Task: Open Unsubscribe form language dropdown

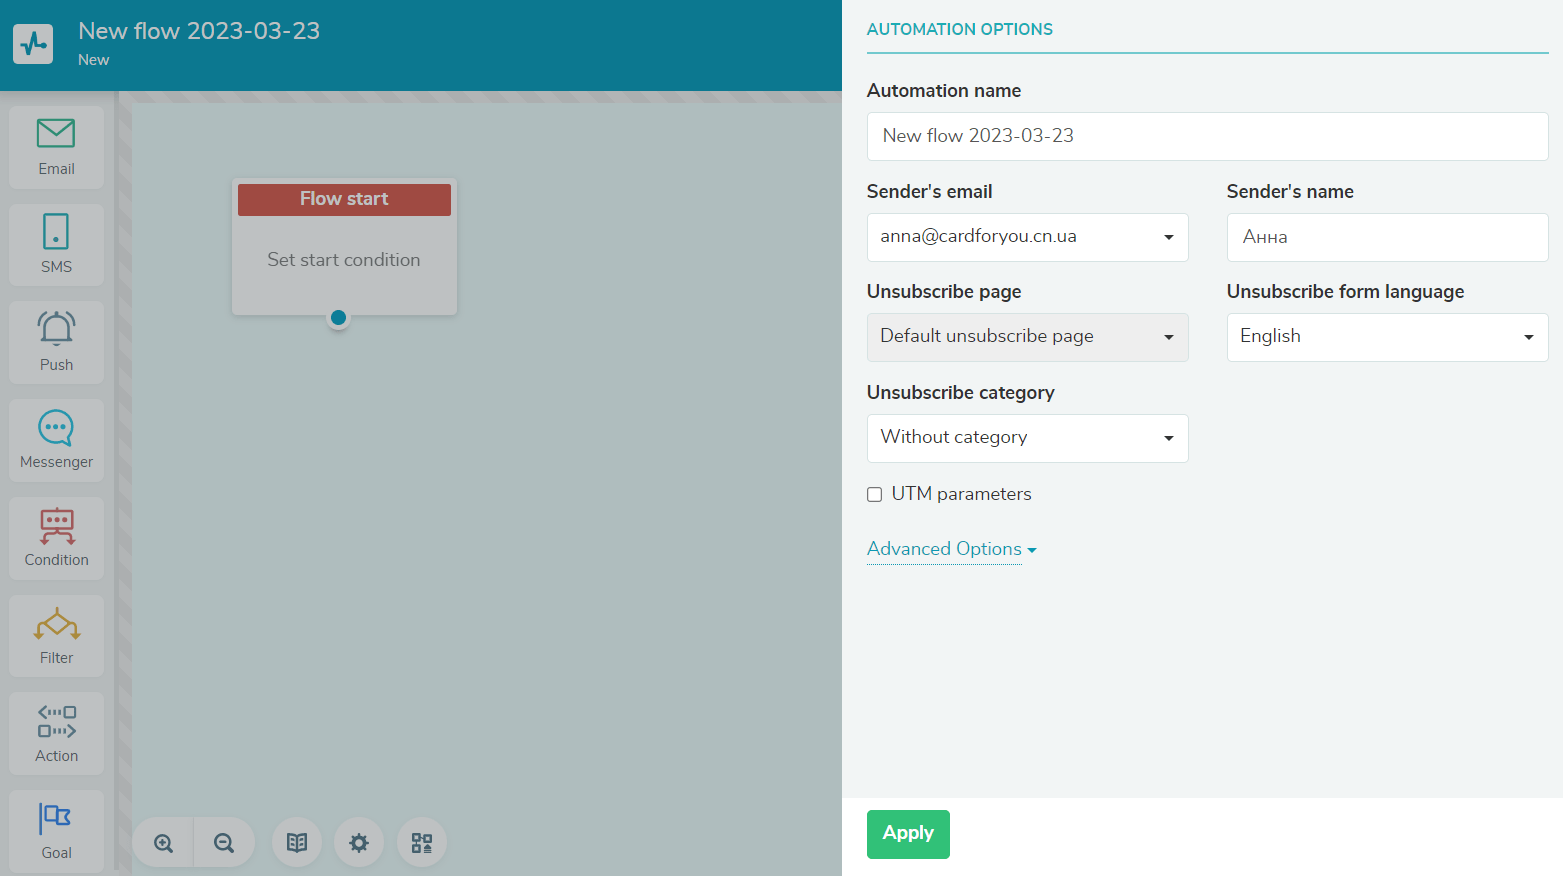Action: click(x=1387, y=337)
